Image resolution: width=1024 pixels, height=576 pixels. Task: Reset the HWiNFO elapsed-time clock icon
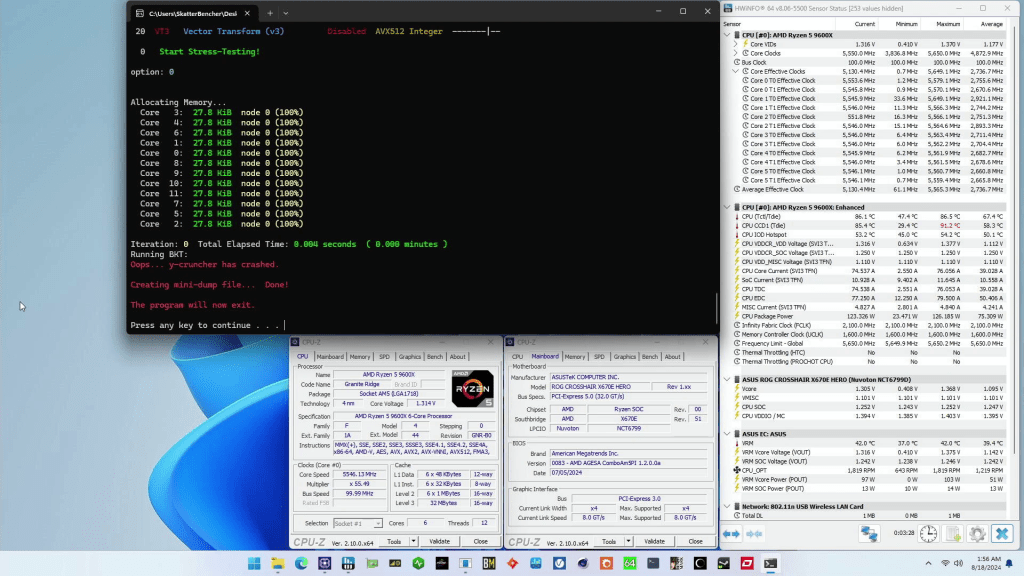click(928, 534)
